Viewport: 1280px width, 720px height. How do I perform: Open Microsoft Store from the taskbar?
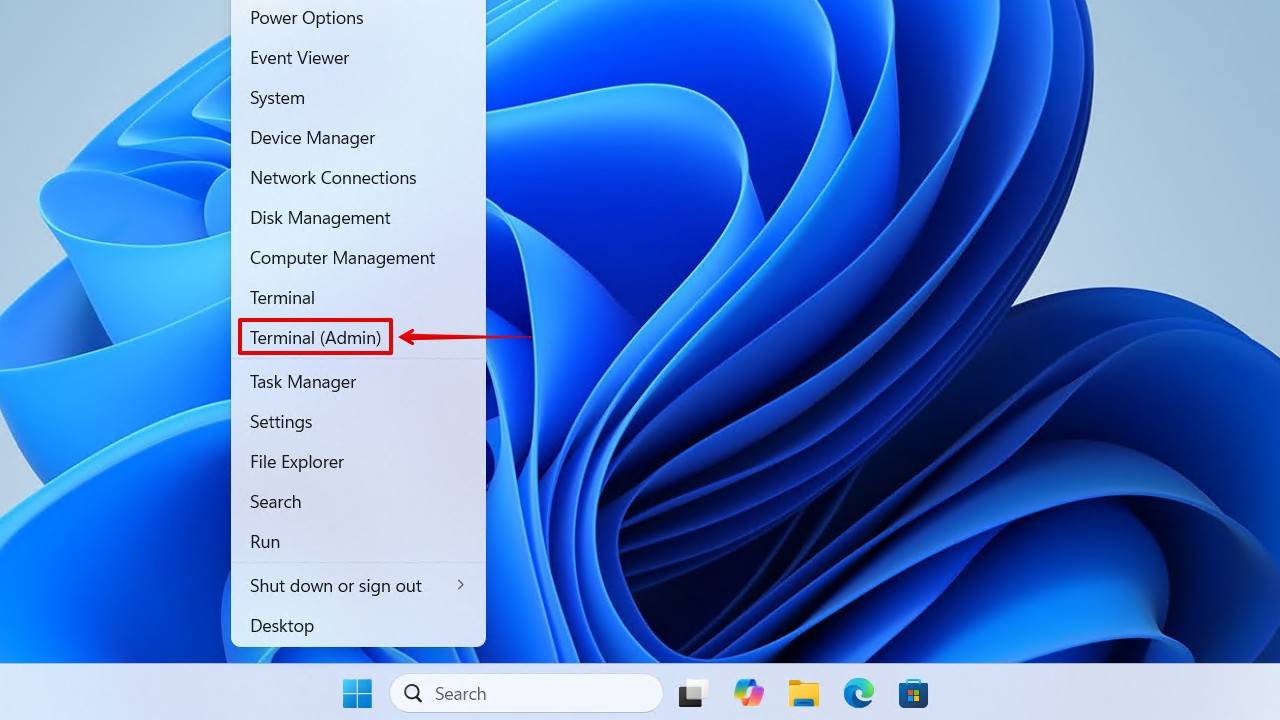913,693
